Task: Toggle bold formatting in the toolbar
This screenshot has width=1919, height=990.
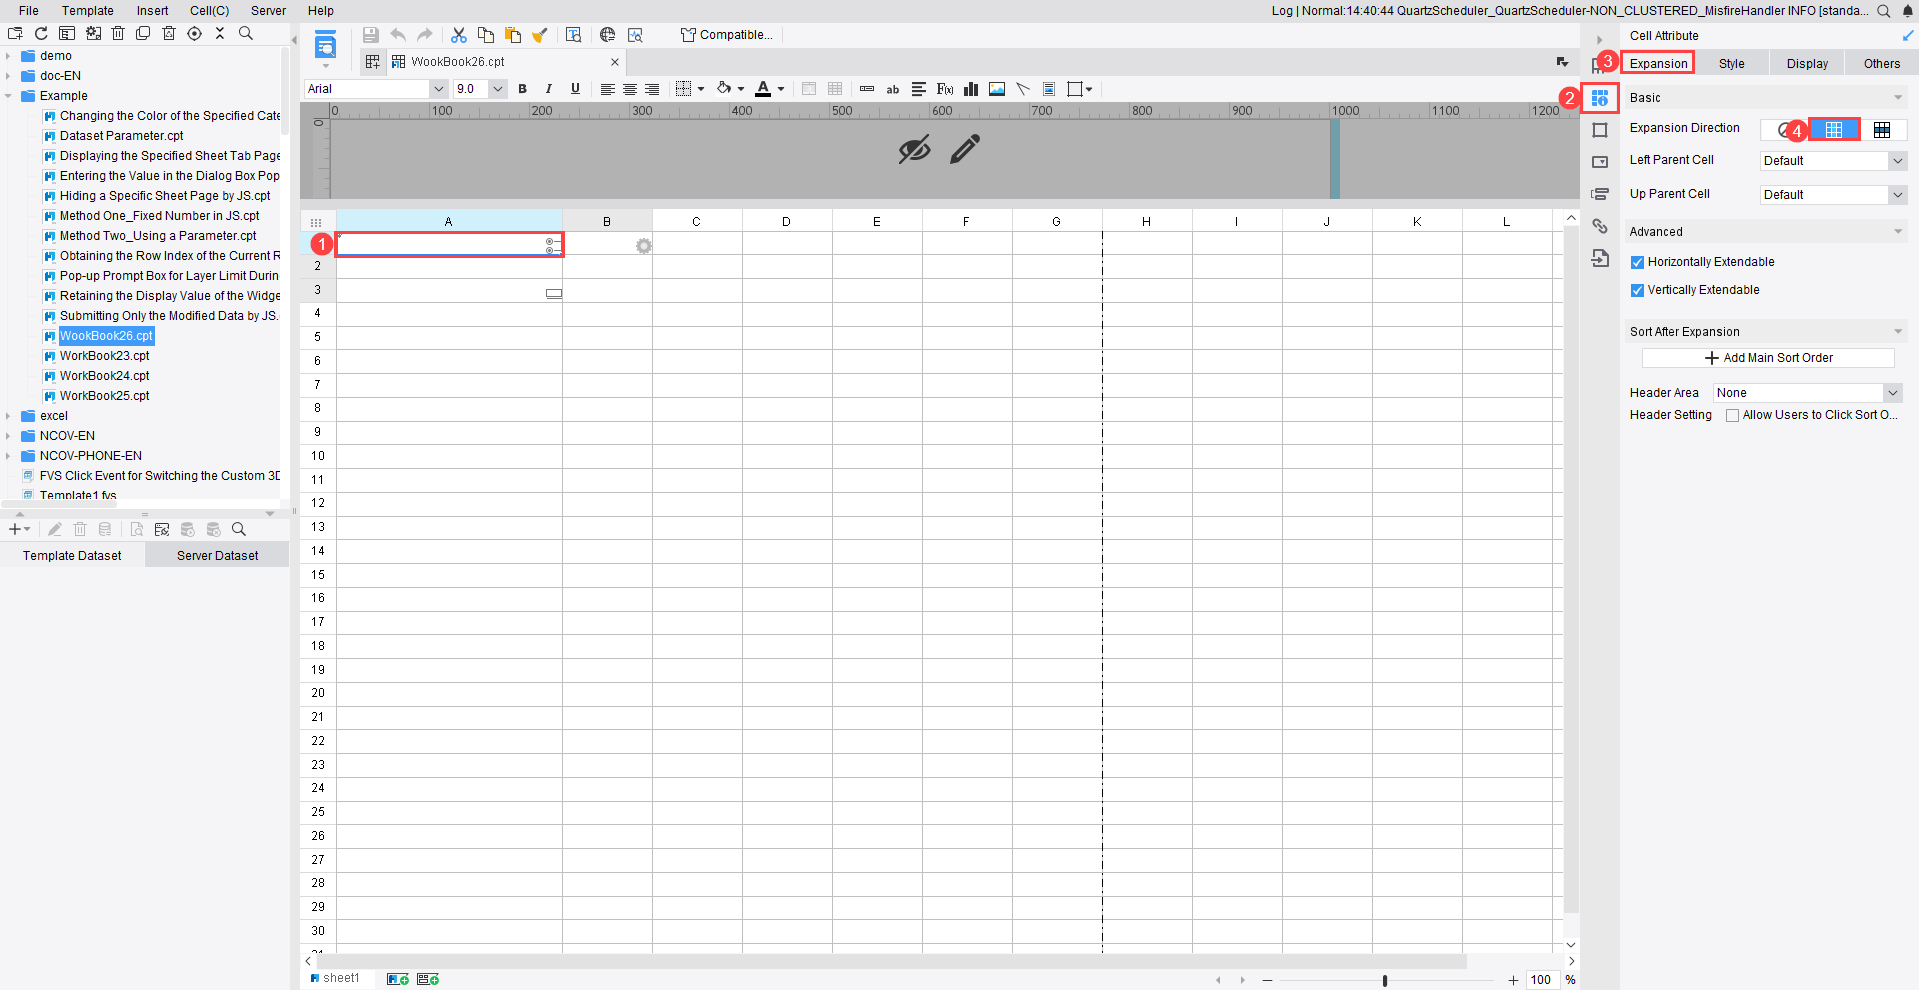Action: (x=523, y=89)
